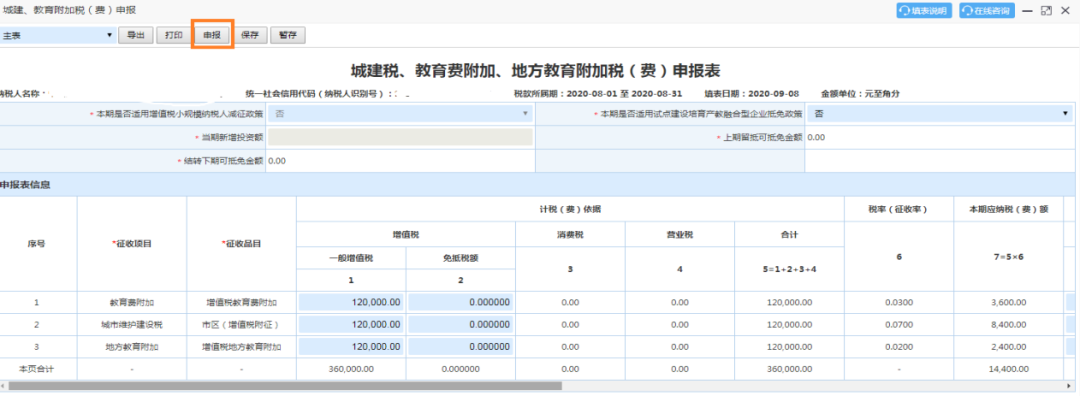Click the 申报表信息 section header

(25, 185)
